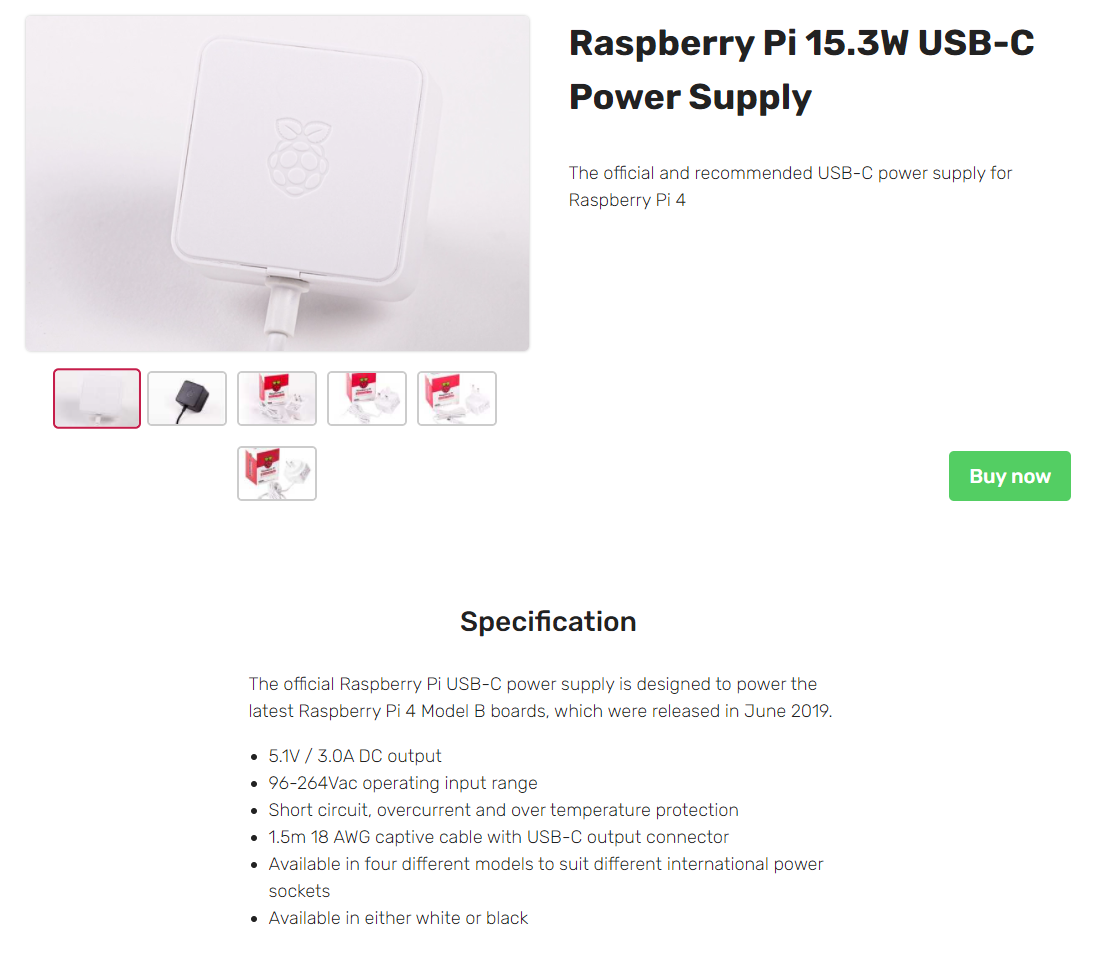Click the large white power supply photo
The width and height of the screenshot is (1103, 959).
tap(277, 183)
